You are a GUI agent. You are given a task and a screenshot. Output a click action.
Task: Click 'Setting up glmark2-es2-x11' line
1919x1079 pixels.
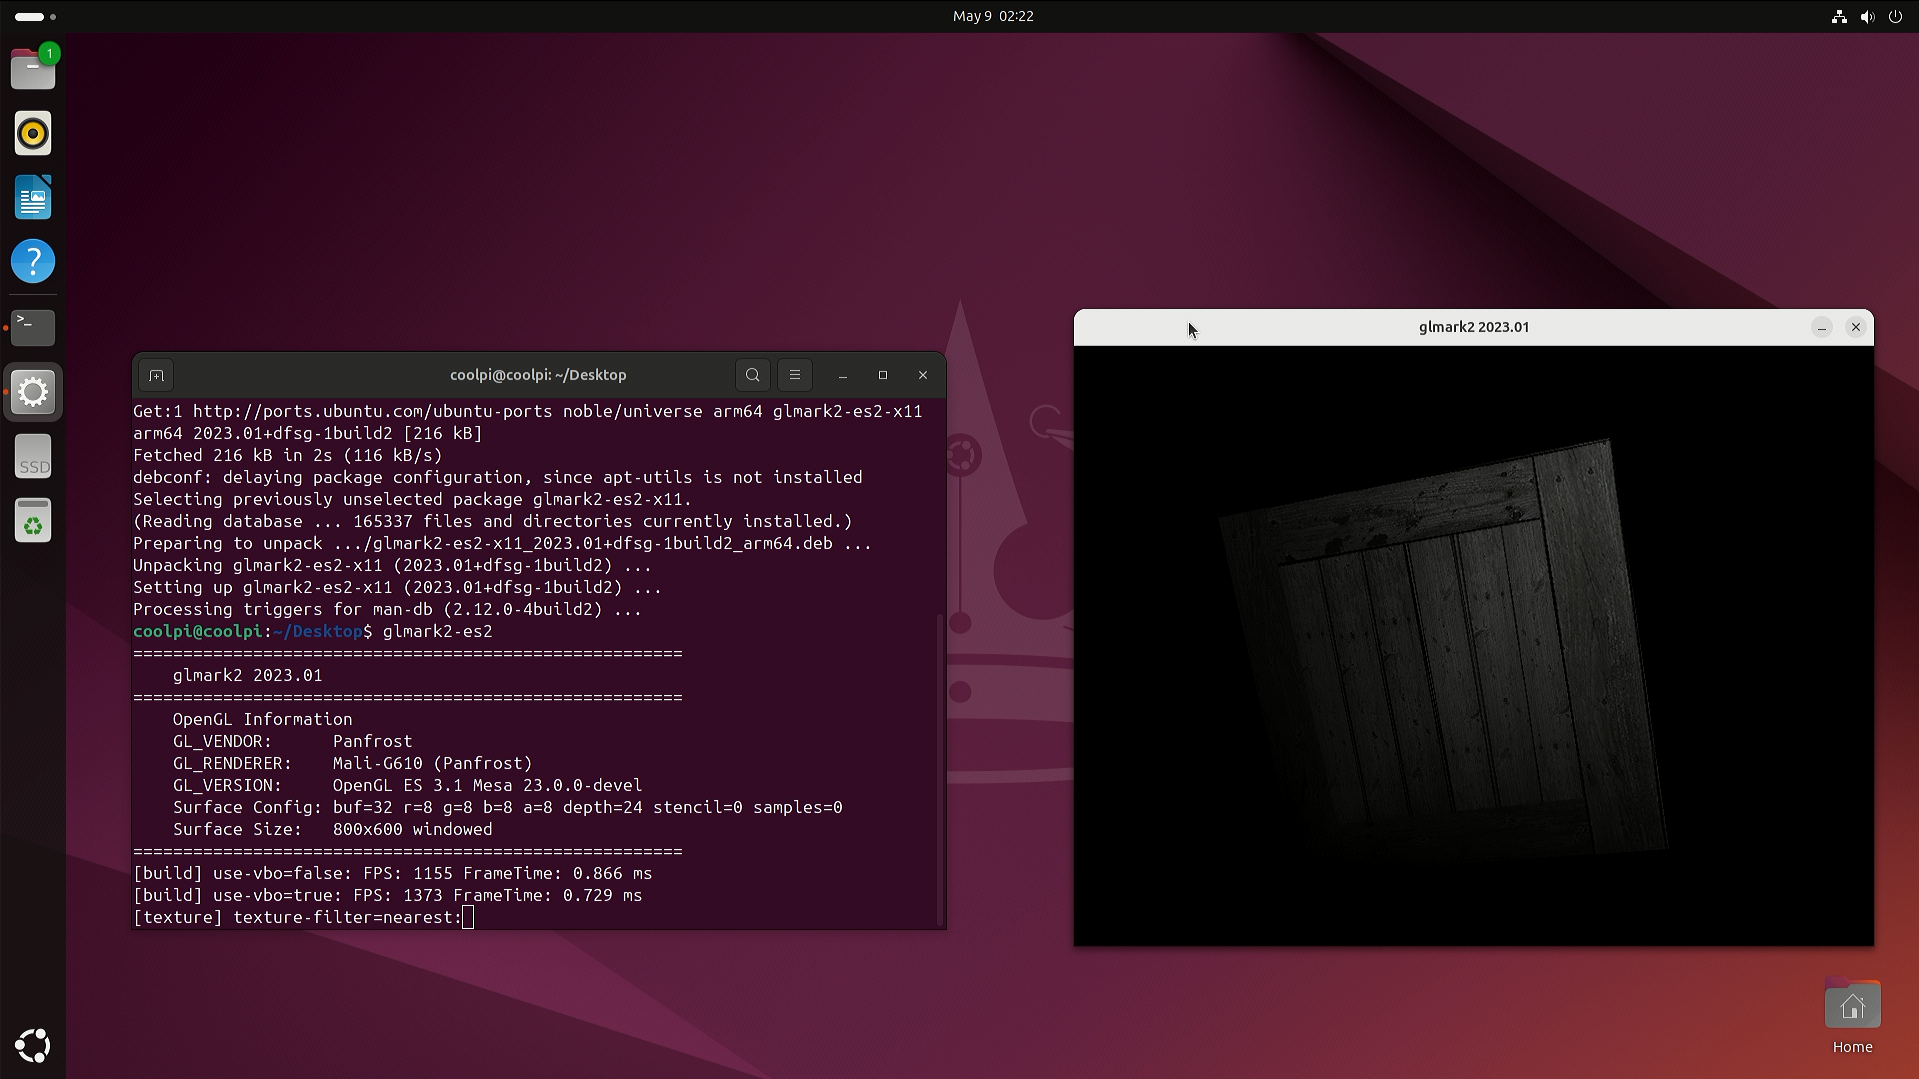tap(397, 587)
